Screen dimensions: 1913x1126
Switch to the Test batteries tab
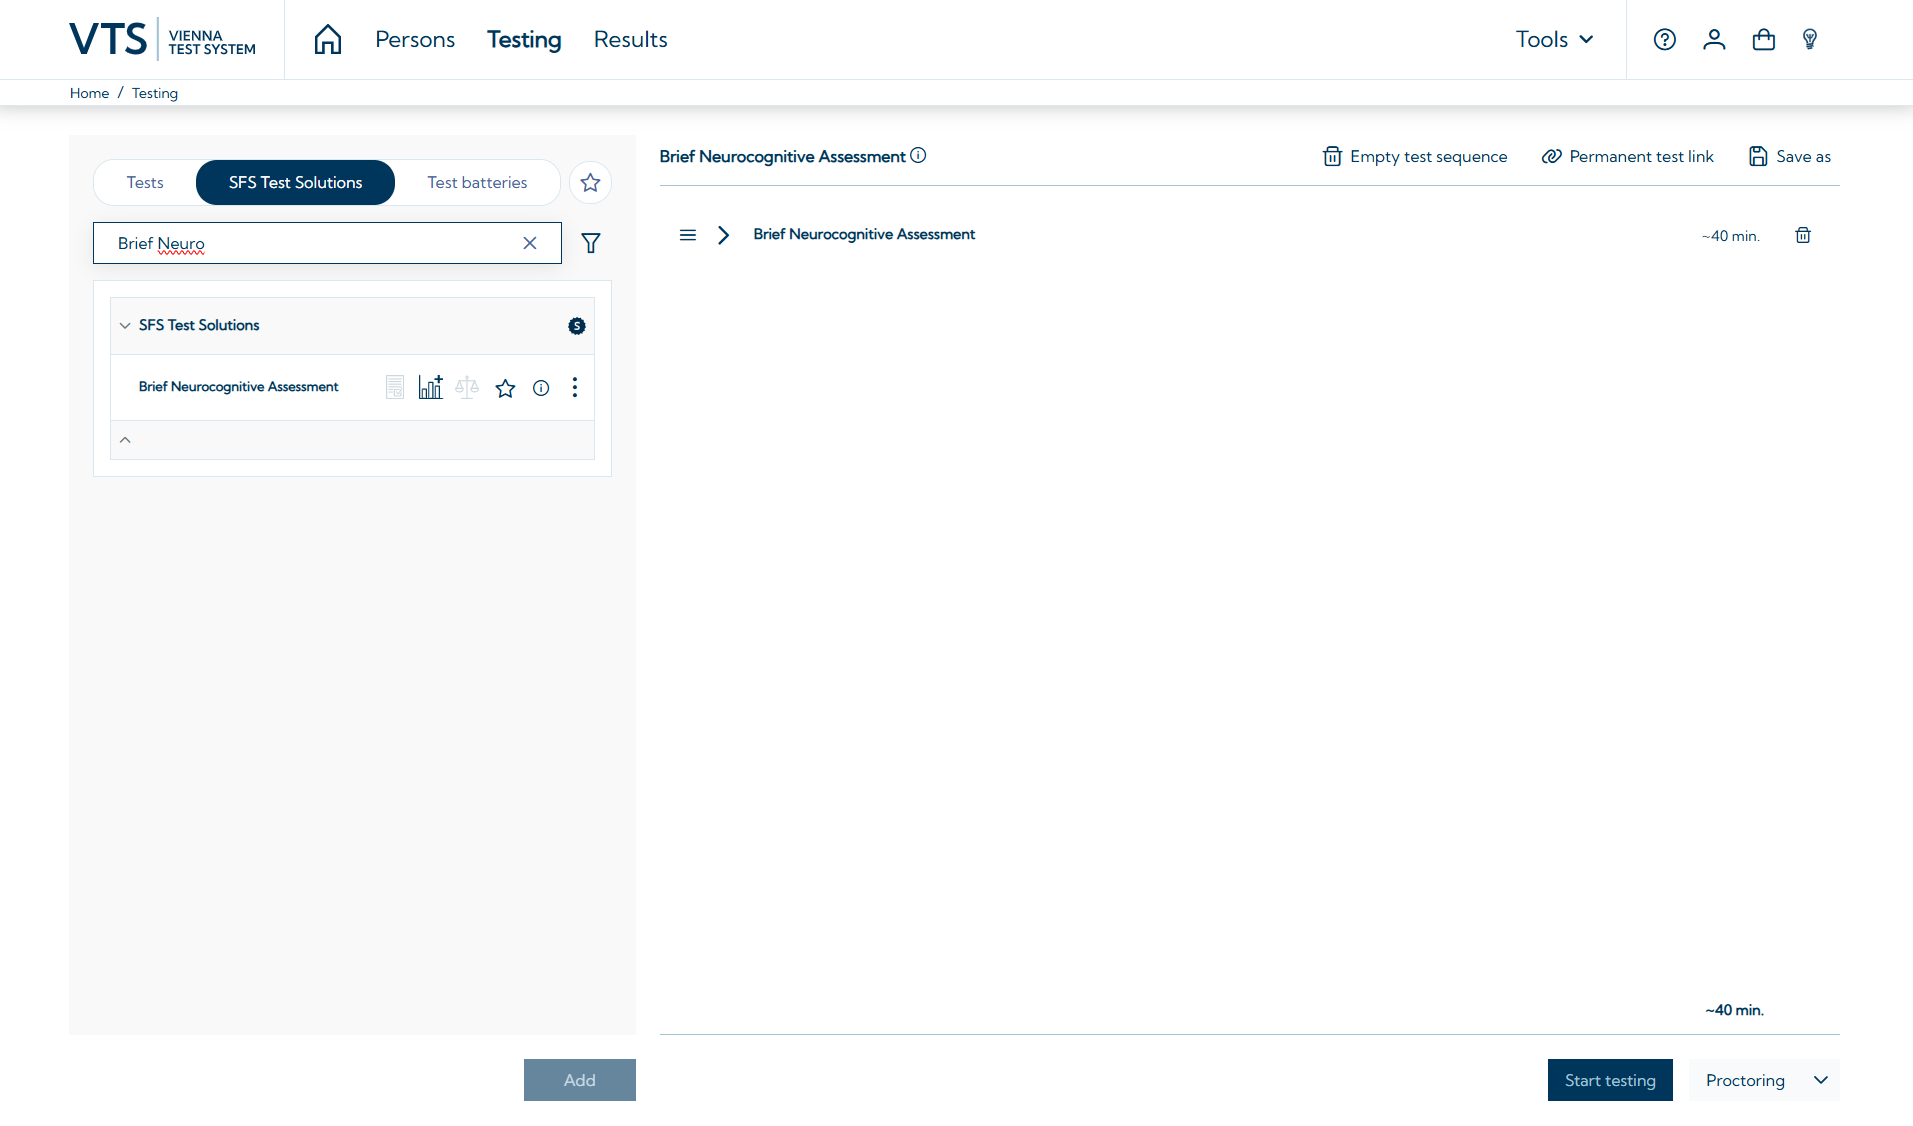pos(477,183)
